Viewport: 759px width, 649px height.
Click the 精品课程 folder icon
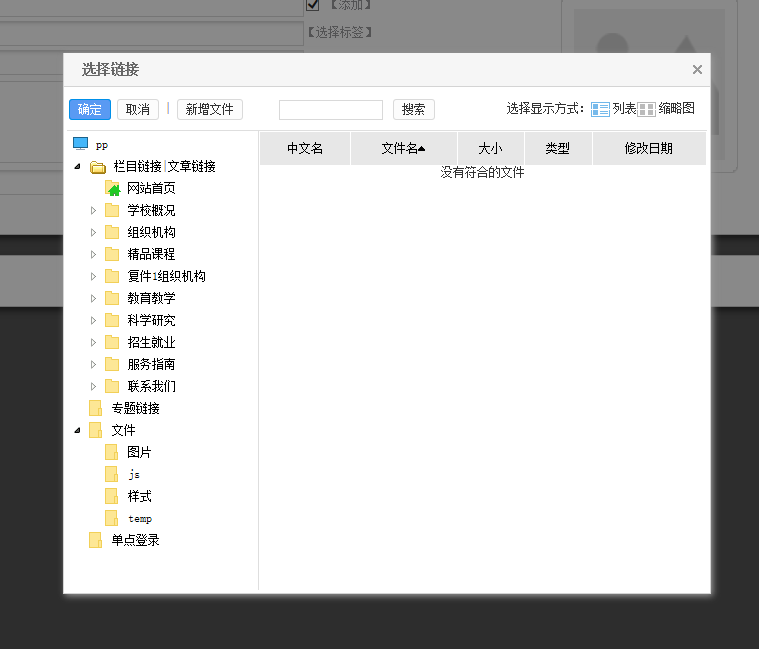tap(112, 254)
